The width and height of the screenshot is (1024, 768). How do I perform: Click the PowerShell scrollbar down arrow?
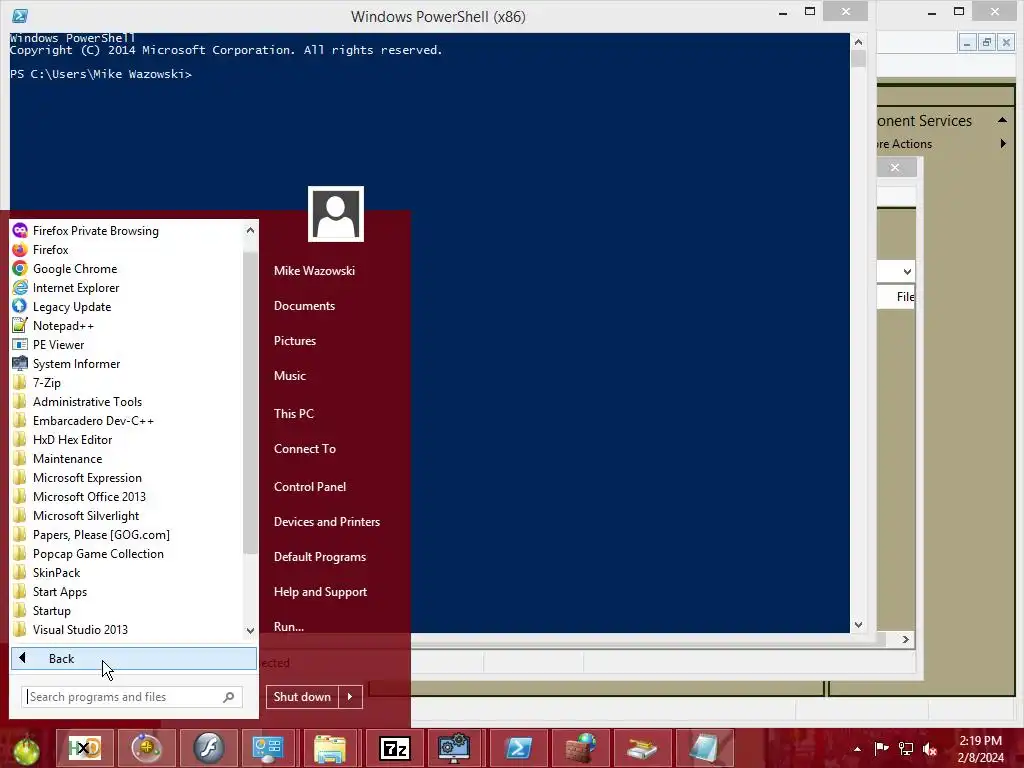coord(858,625)
